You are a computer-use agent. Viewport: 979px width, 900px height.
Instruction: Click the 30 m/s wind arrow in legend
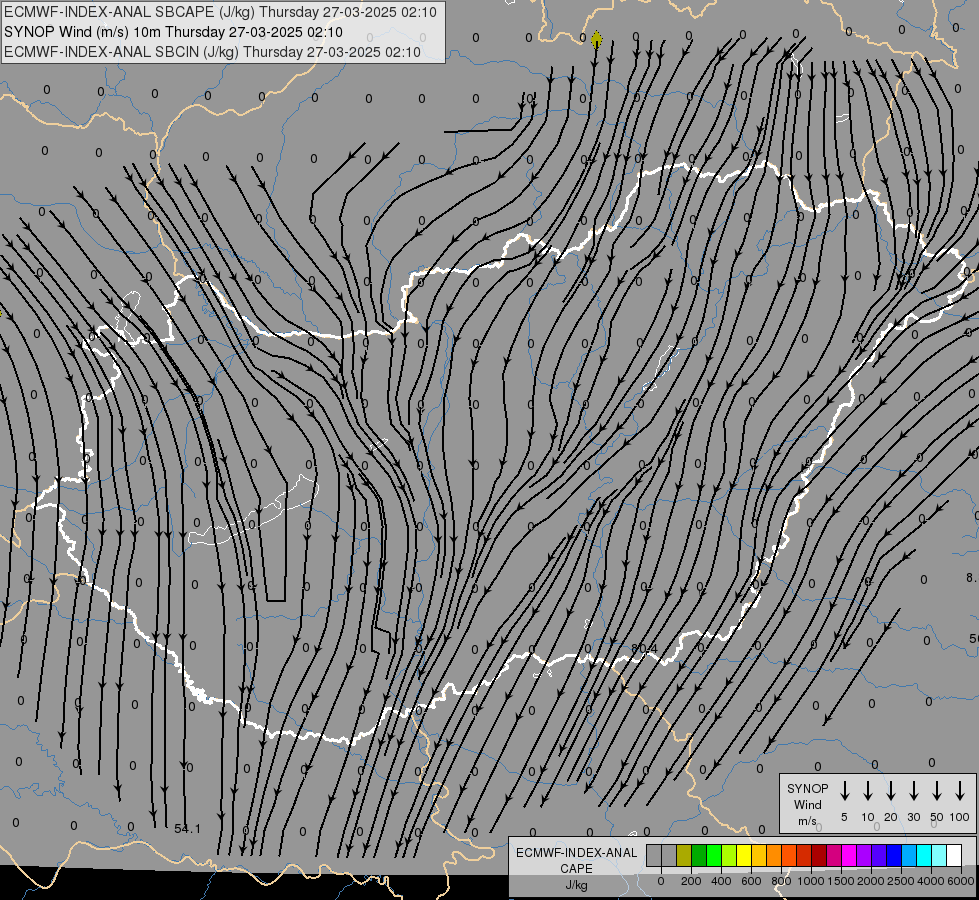pyautogui.click(x=913, y=791)
